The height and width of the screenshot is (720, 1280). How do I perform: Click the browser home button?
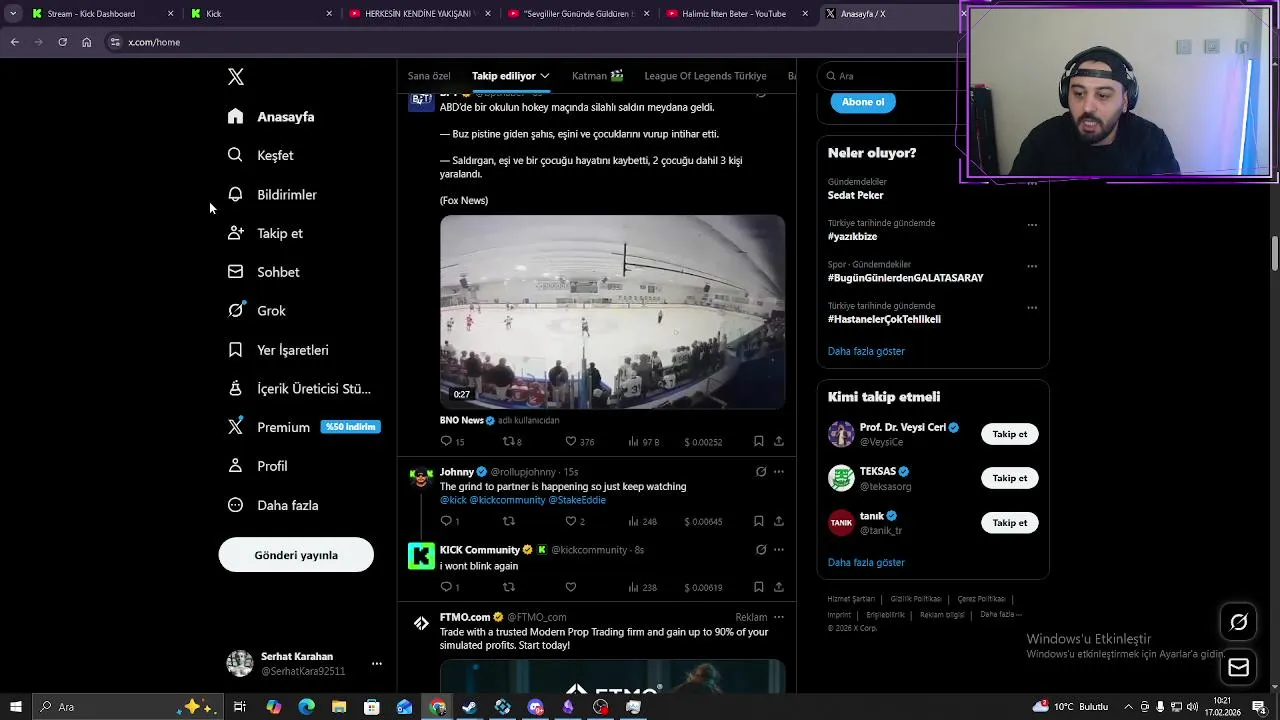tap(87, 42)
